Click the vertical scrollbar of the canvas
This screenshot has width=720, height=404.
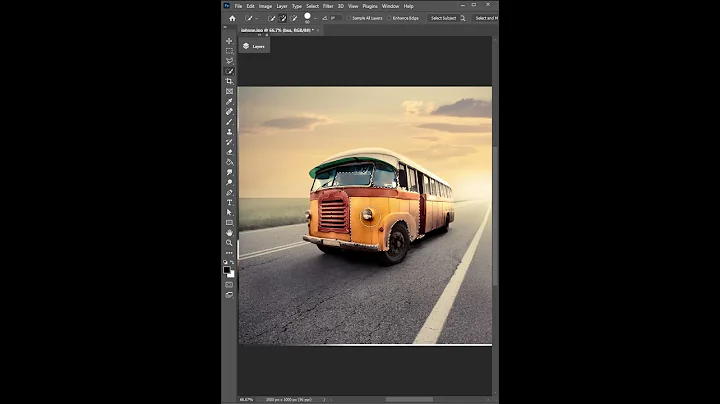coord(495,216)
